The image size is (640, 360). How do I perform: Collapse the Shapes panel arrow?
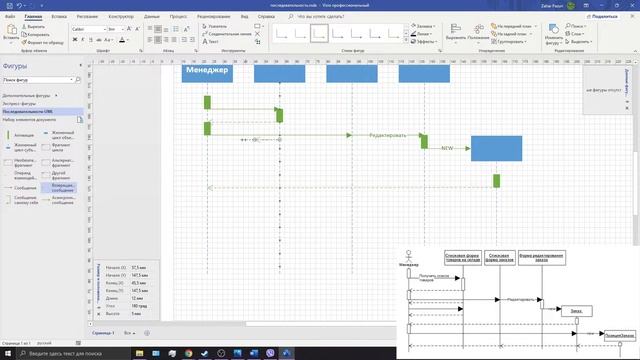click(80, 65)
